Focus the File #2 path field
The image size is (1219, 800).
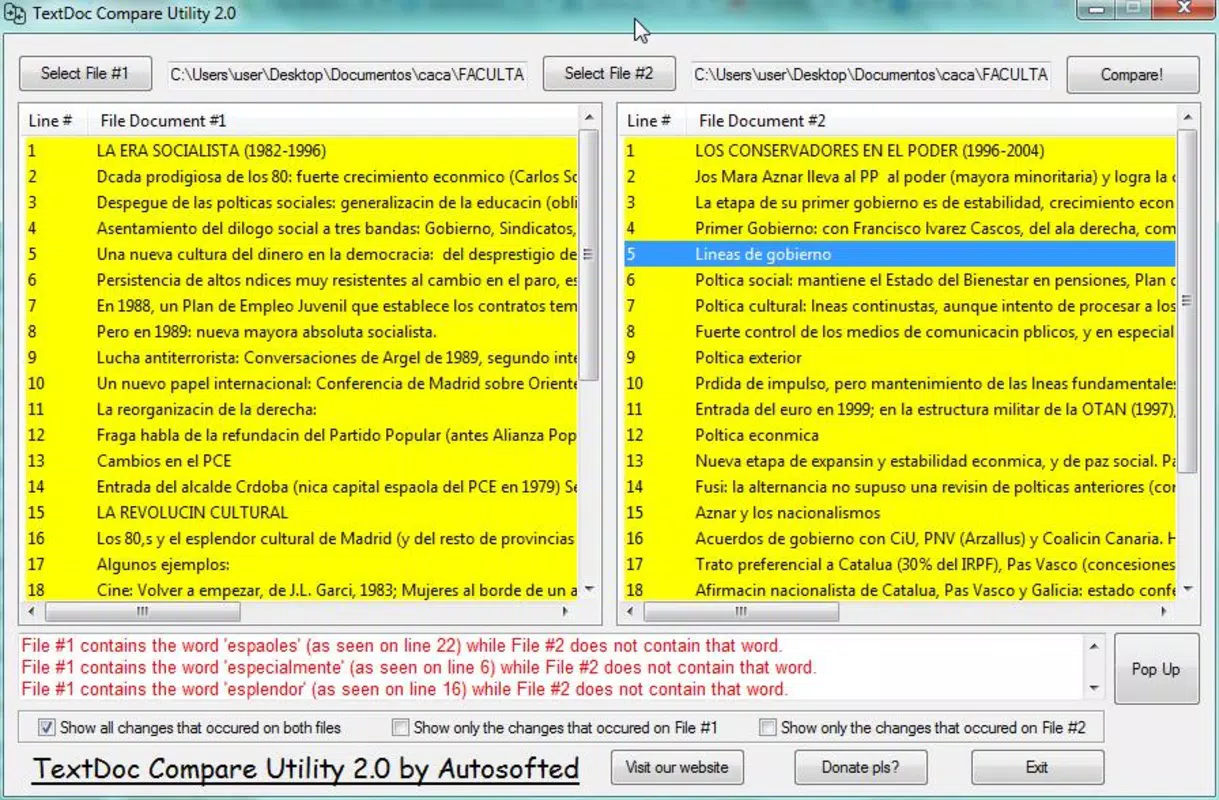pos(871,74)
